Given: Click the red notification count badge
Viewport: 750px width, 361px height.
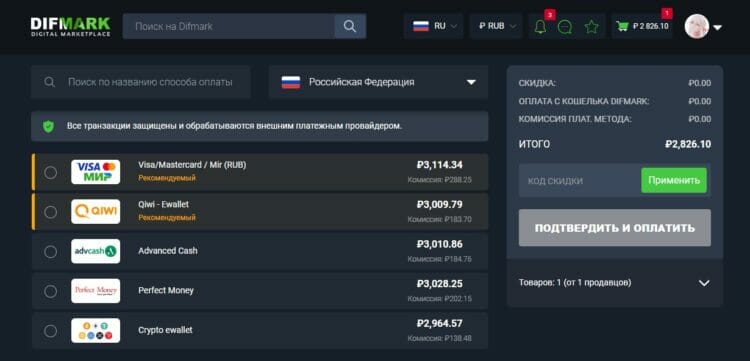Looking at the screenshot, I should tap(550, 14).
